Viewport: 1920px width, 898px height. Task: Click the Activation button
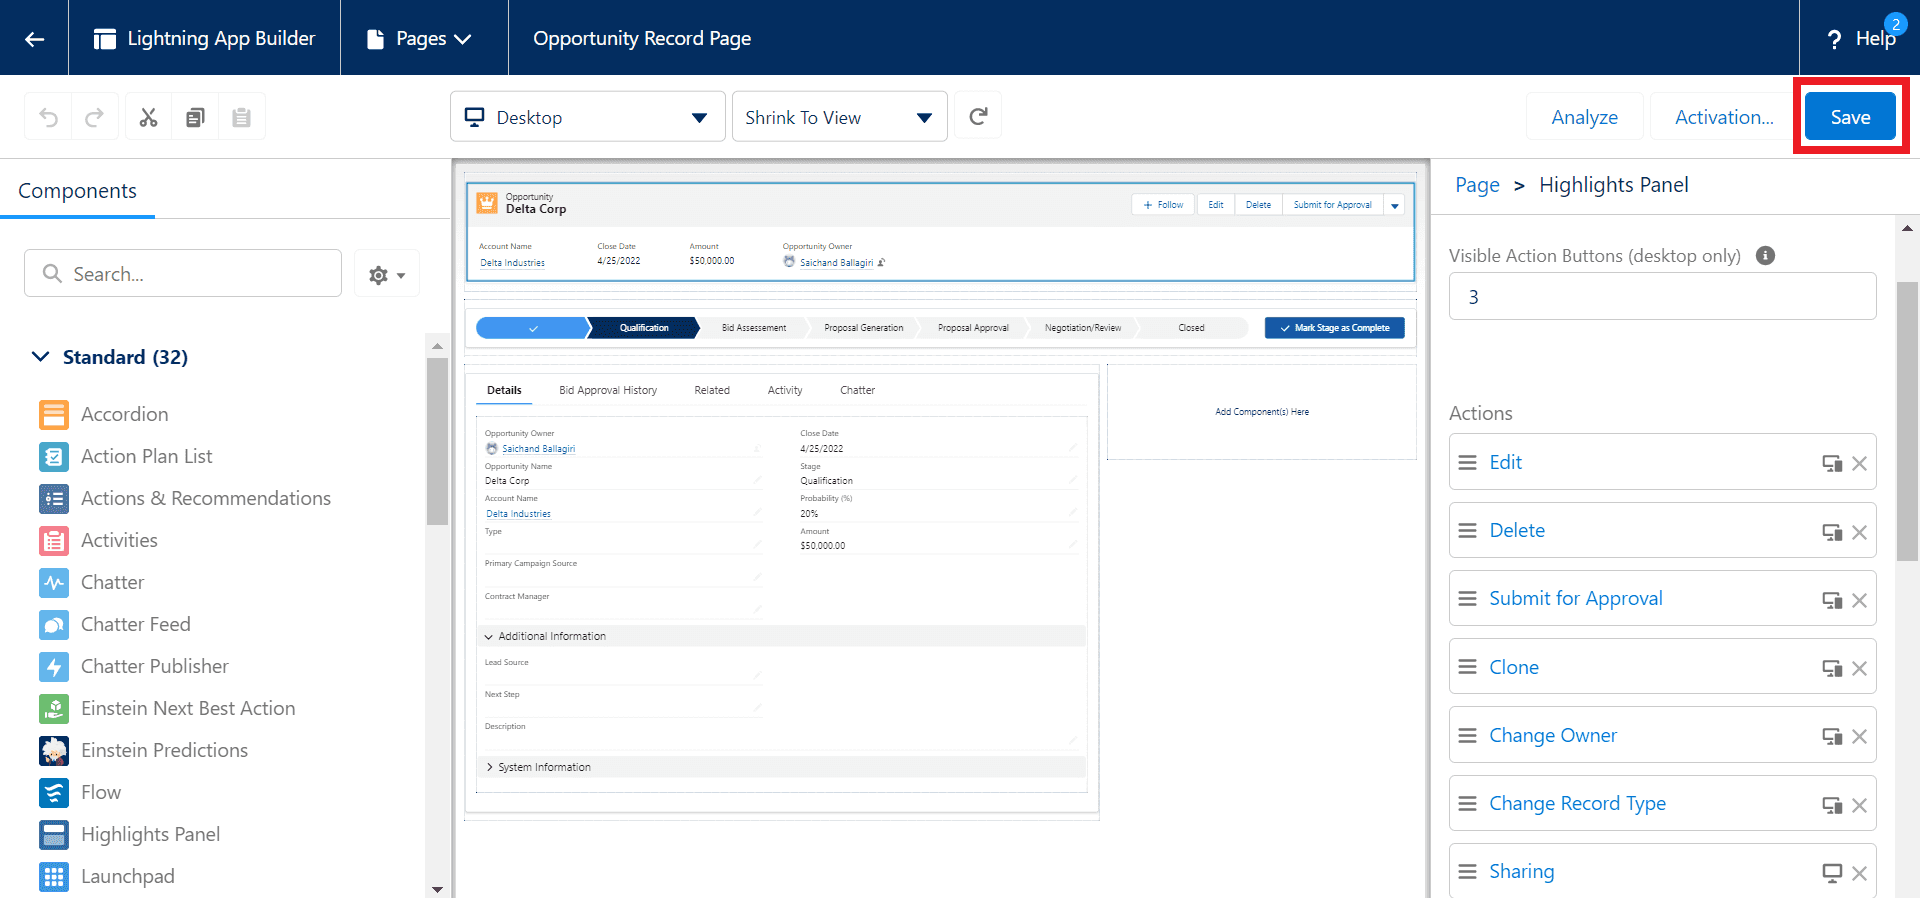pos(1724,117)
